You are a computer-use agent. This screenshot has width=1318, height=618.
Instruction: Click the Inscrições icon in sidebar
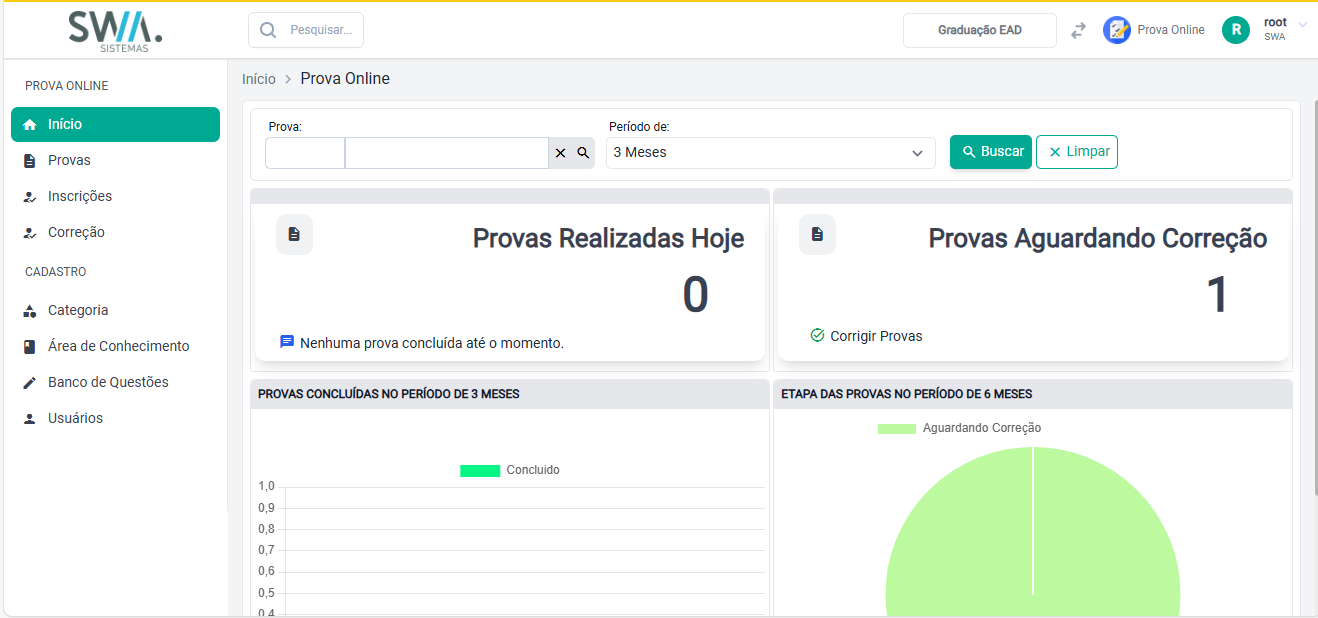pos(30,197)
